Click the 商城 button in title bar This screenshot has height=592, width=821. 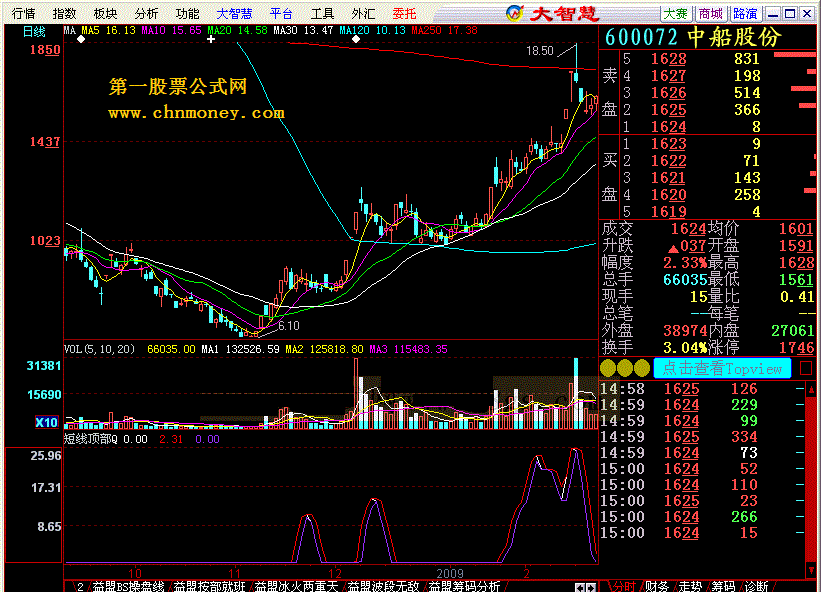pyautogui.click(x=711, y=14)
